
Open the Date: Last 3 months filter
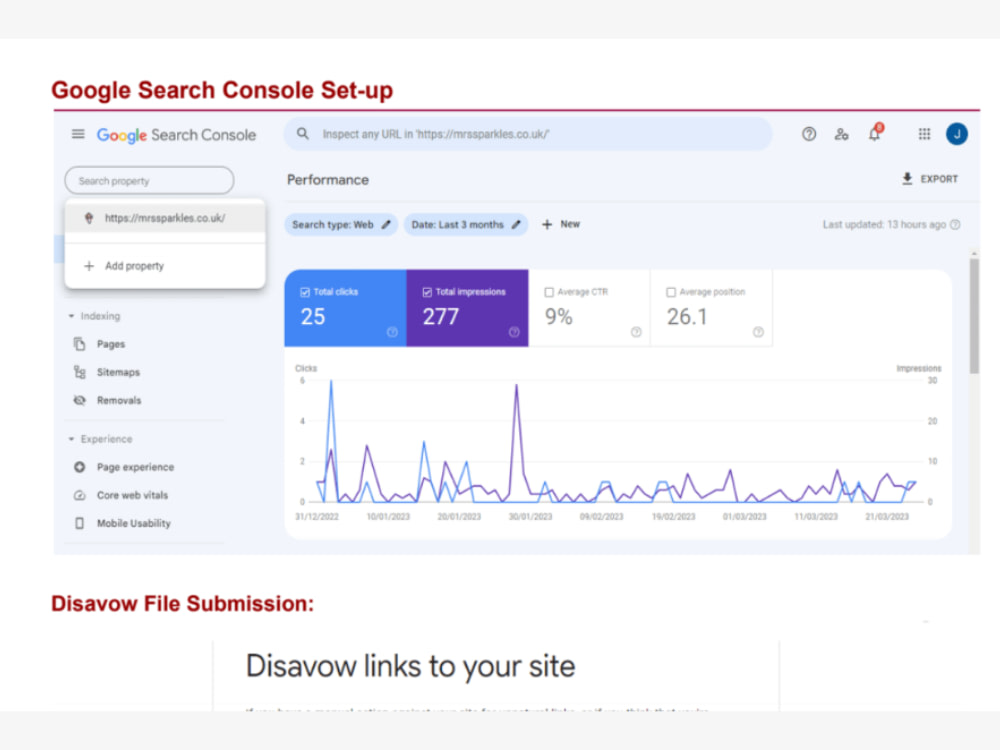466,224
